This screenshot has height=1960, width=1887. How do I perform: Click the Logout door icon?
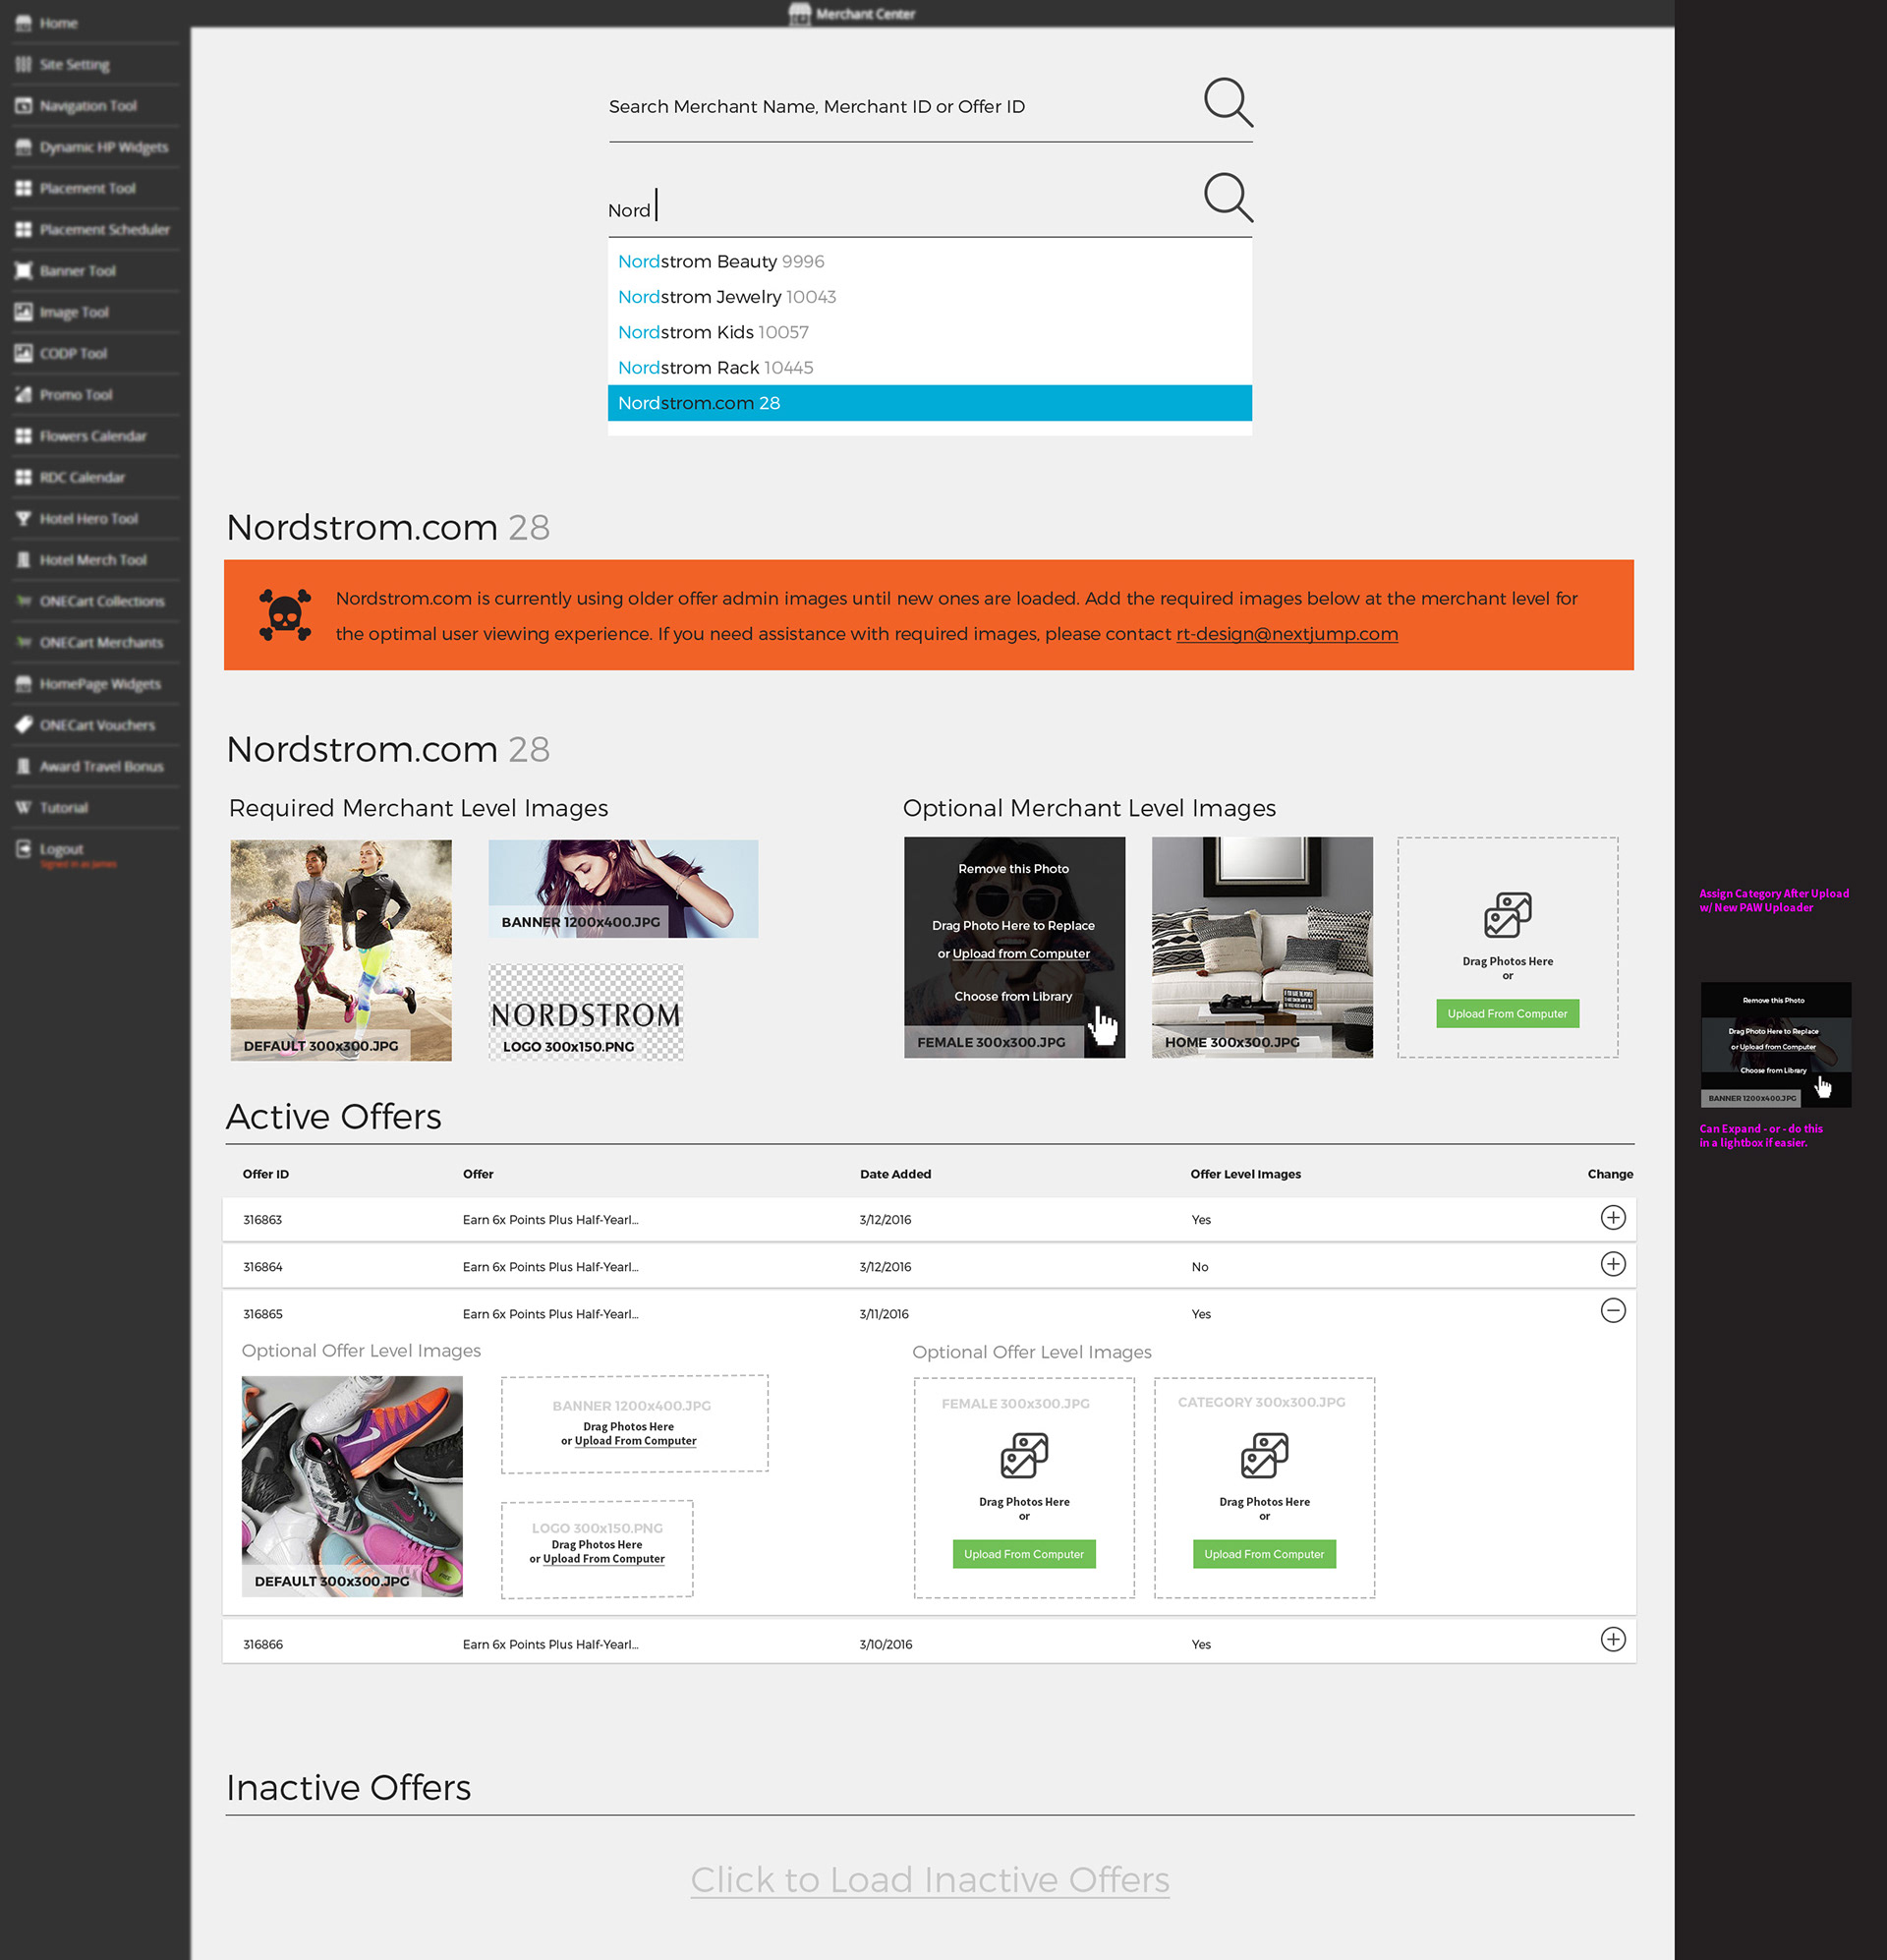click(x=23, y=849)
